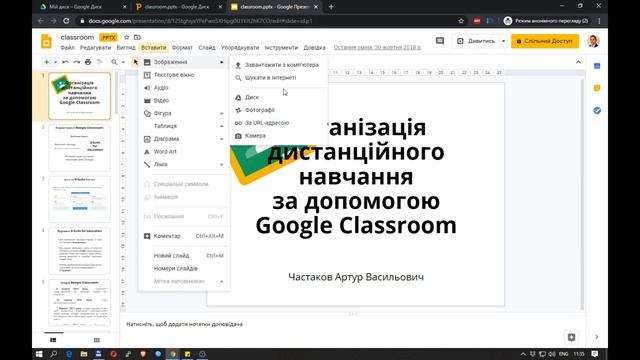Click the zoom magnifier icon
This screenshot has width=640, height=360.
coord(114,62)
